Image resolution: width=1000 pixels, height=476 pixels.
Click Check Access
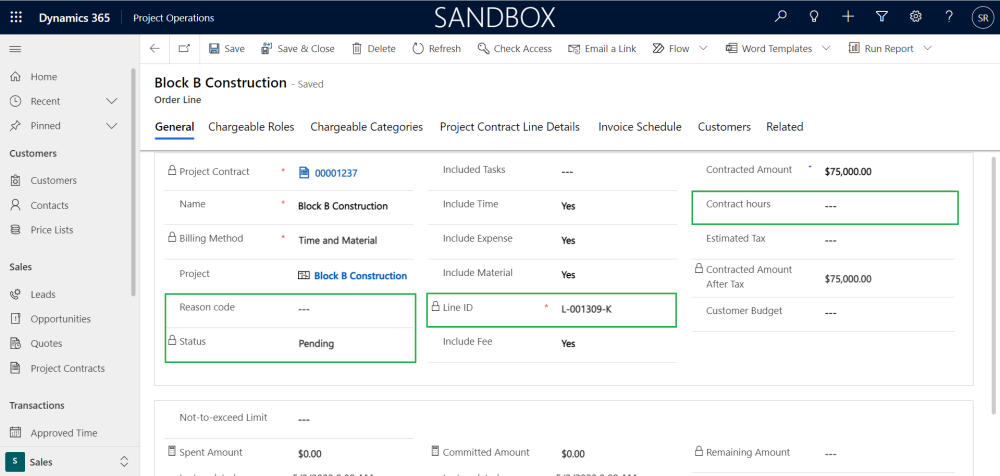pos(515,48)
